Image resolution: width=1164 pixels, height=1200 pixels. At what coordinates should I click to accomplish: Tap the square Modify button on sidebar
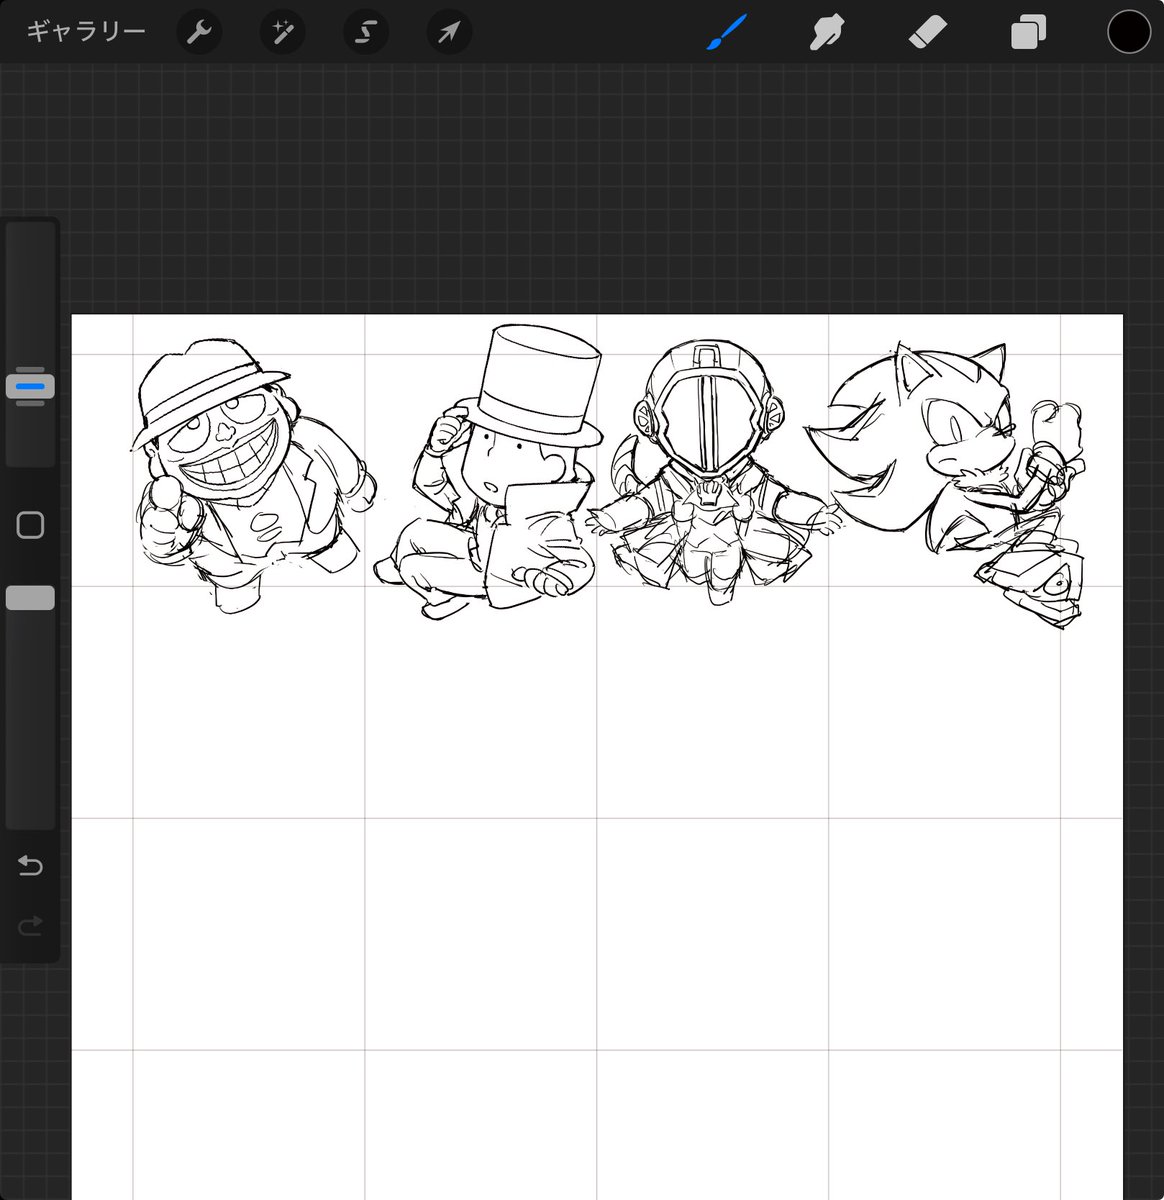pos(30,525)
